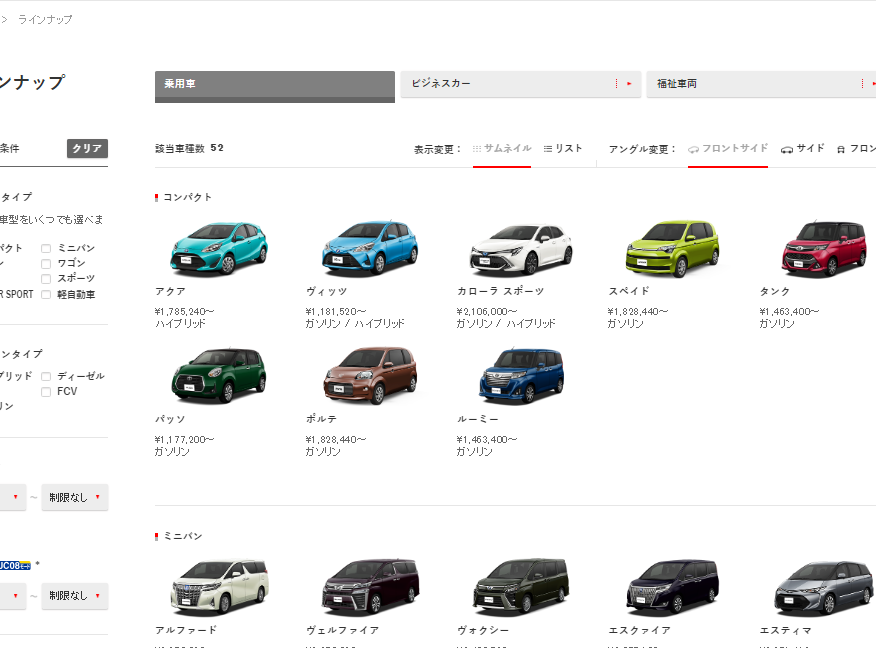The image size is (876, 648).
Task: Expand the ビジネスカー tab arrow
Action: click(628, 84)
